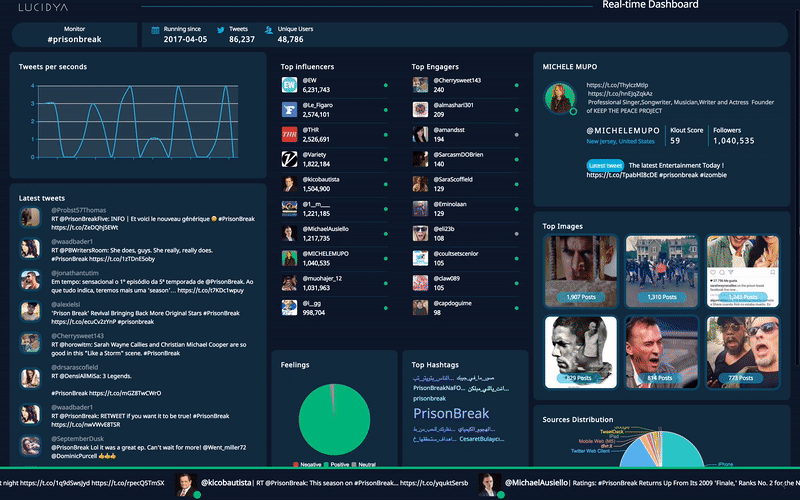Image resolution: width=800 pixels, height=500 pixels.
Task: Open the @MICHELEMUPO handle in profile card
Action: click(x=623, y=131)
